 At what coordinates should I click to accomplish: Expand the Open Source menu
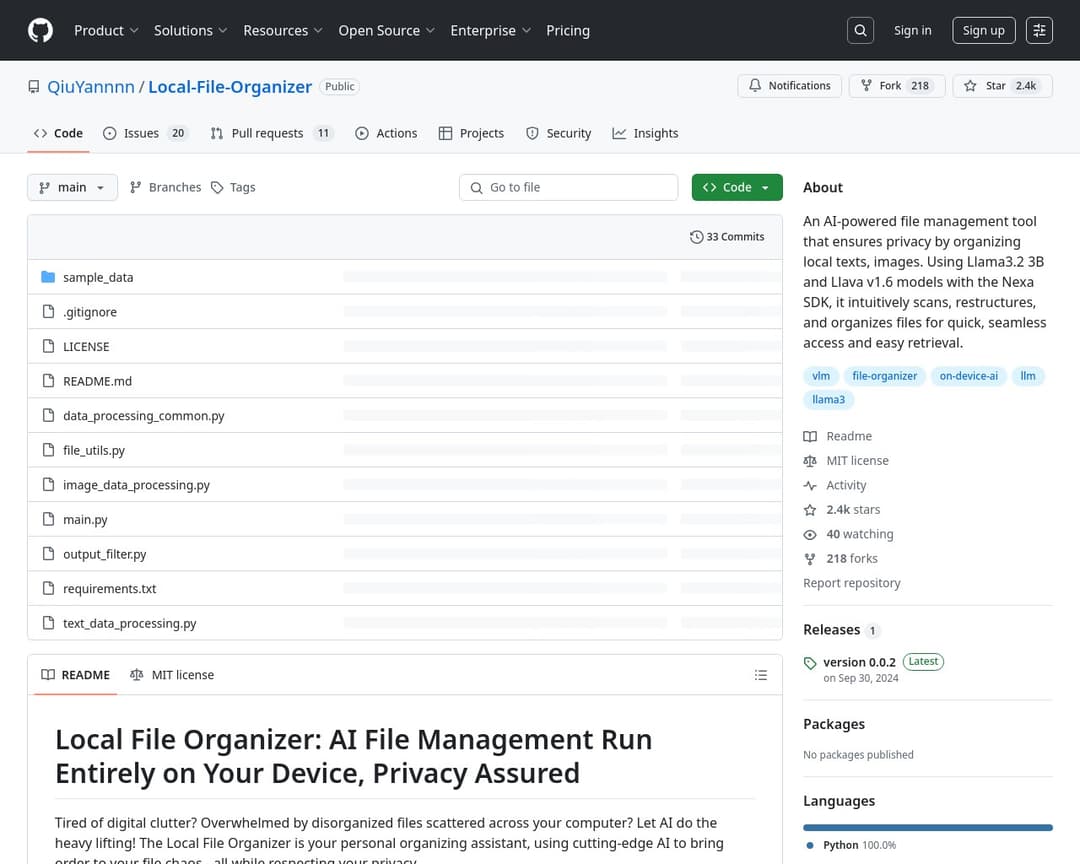[x=386, y=30]
